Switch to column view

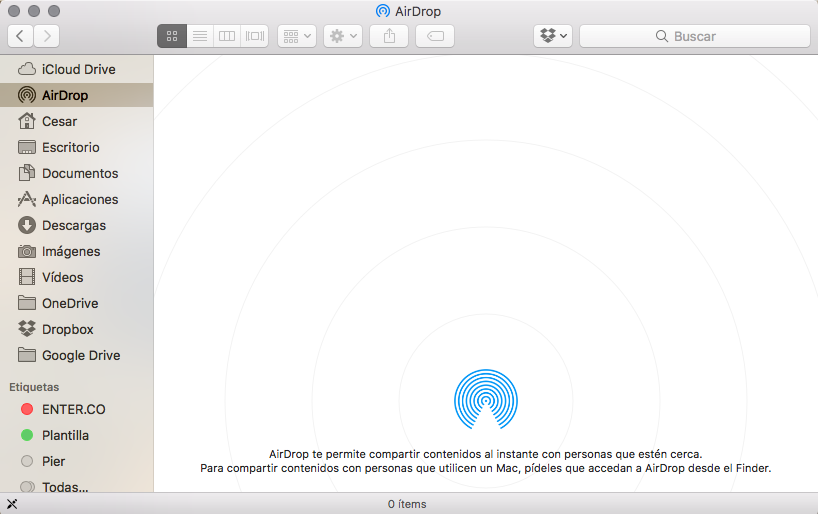click(227, 36)
